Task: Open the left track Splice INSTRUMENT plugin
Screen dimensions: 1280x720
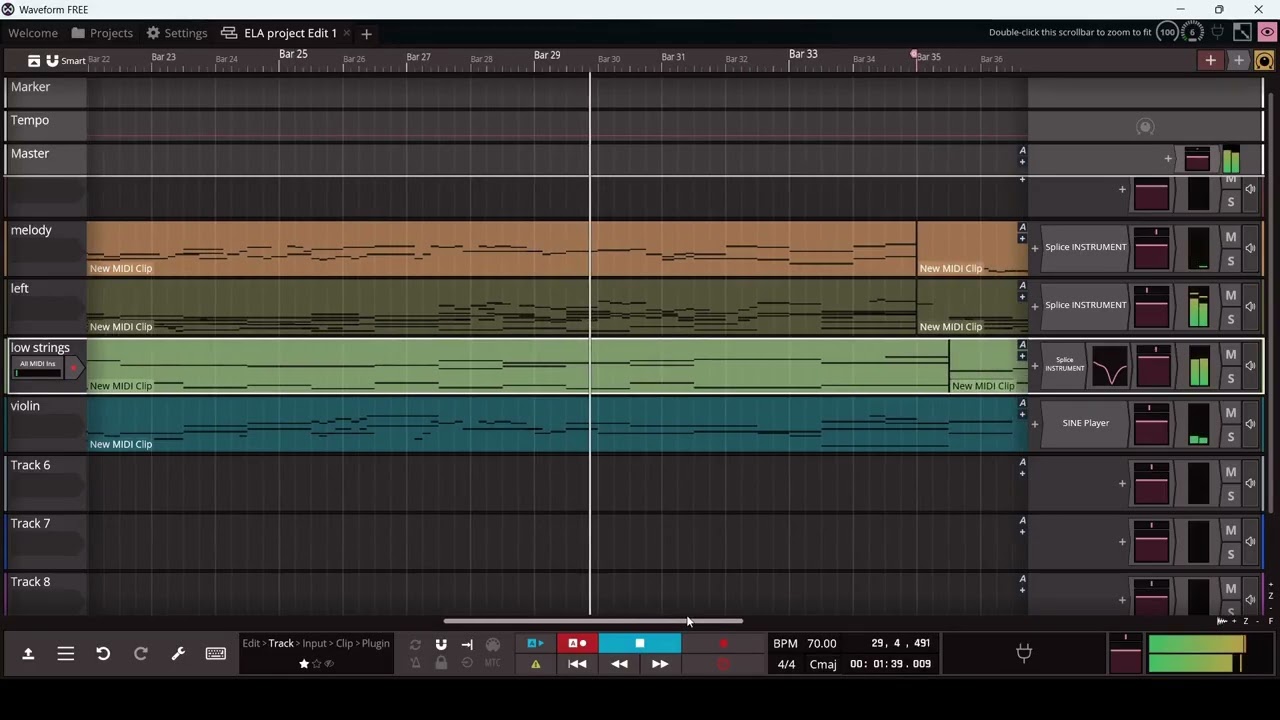Action: click(1085, 305)
